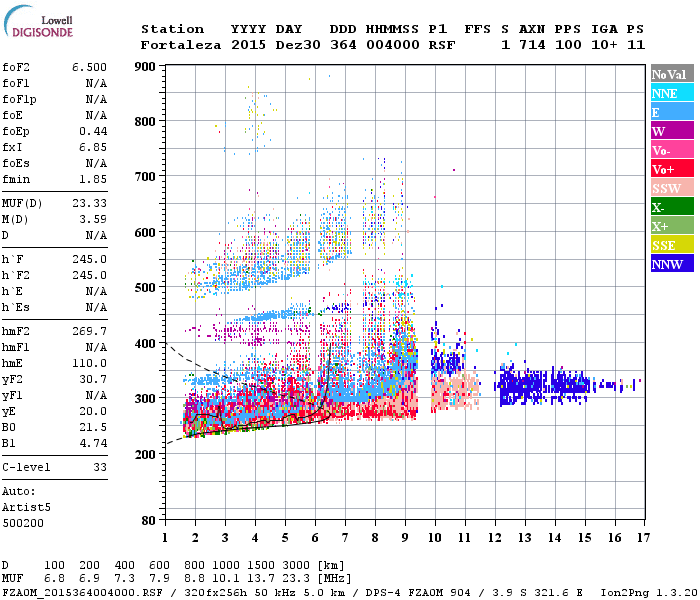The image size is (700, 600).
Task: Click the yE value 20.0
Action: 93,411
